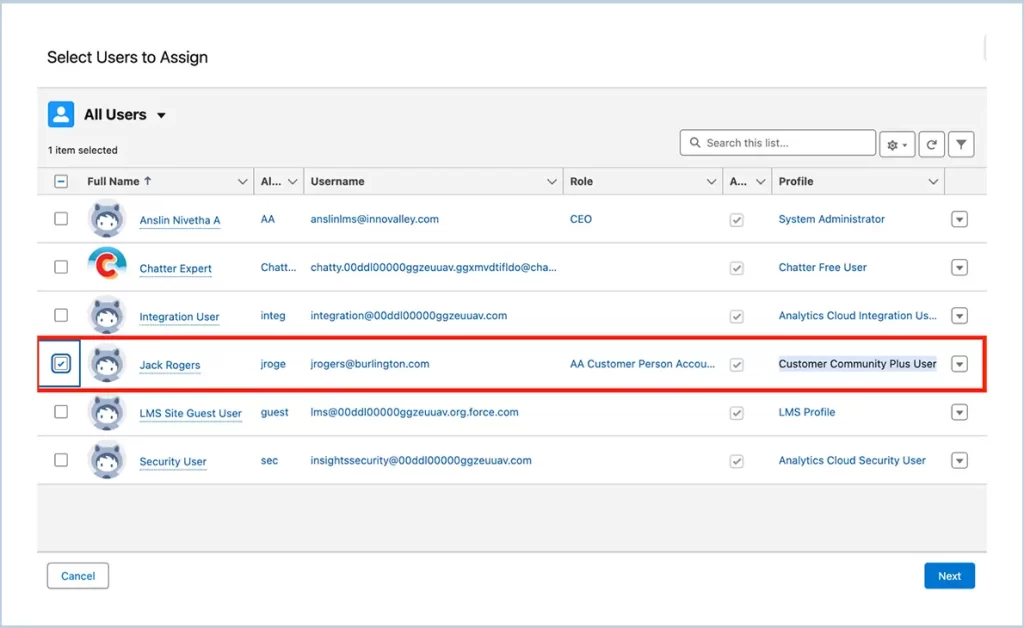Show row actions for Integration User
Viewport: 1024px width, 628px height.
(959, 316)
